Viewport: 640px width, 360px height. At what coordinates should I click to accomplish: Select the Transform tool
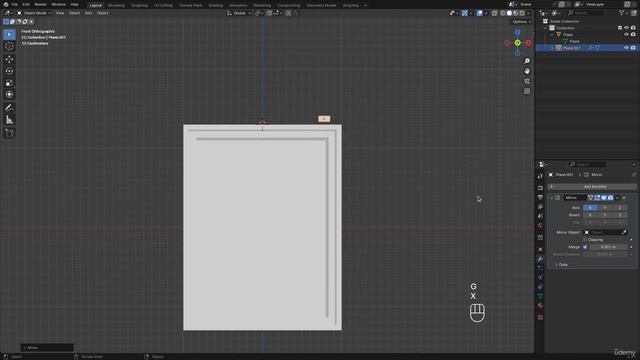(9, 95)
